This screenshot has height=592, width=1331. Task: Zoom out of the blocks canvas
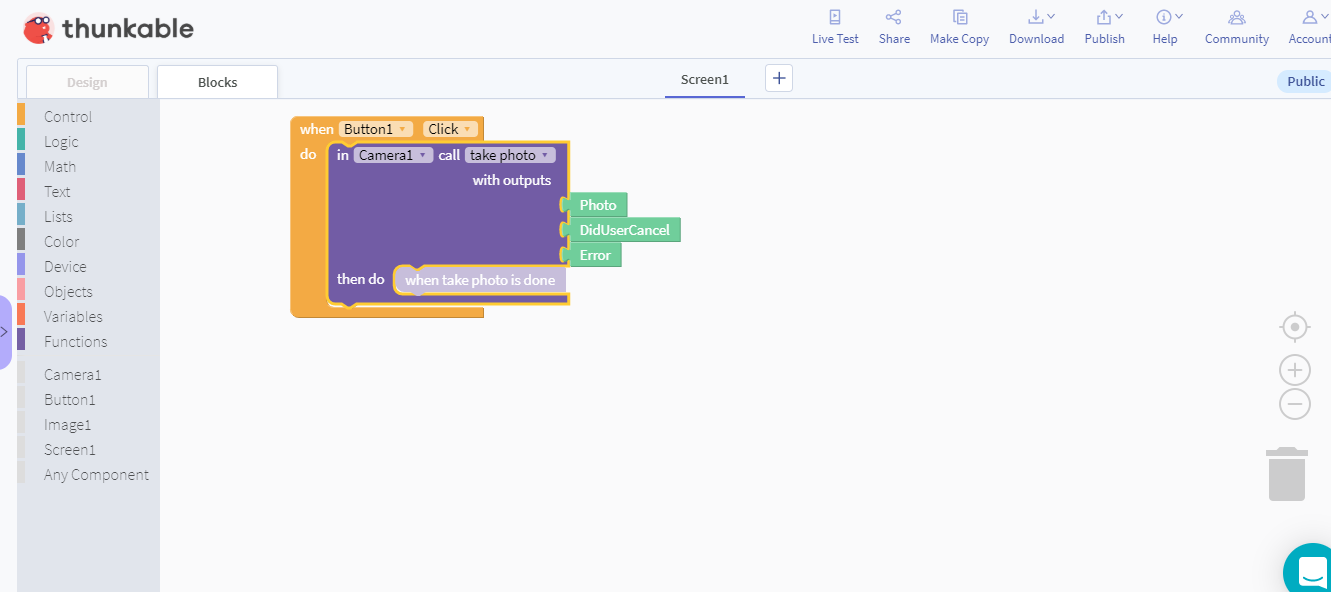click(x=1294, y=404)
